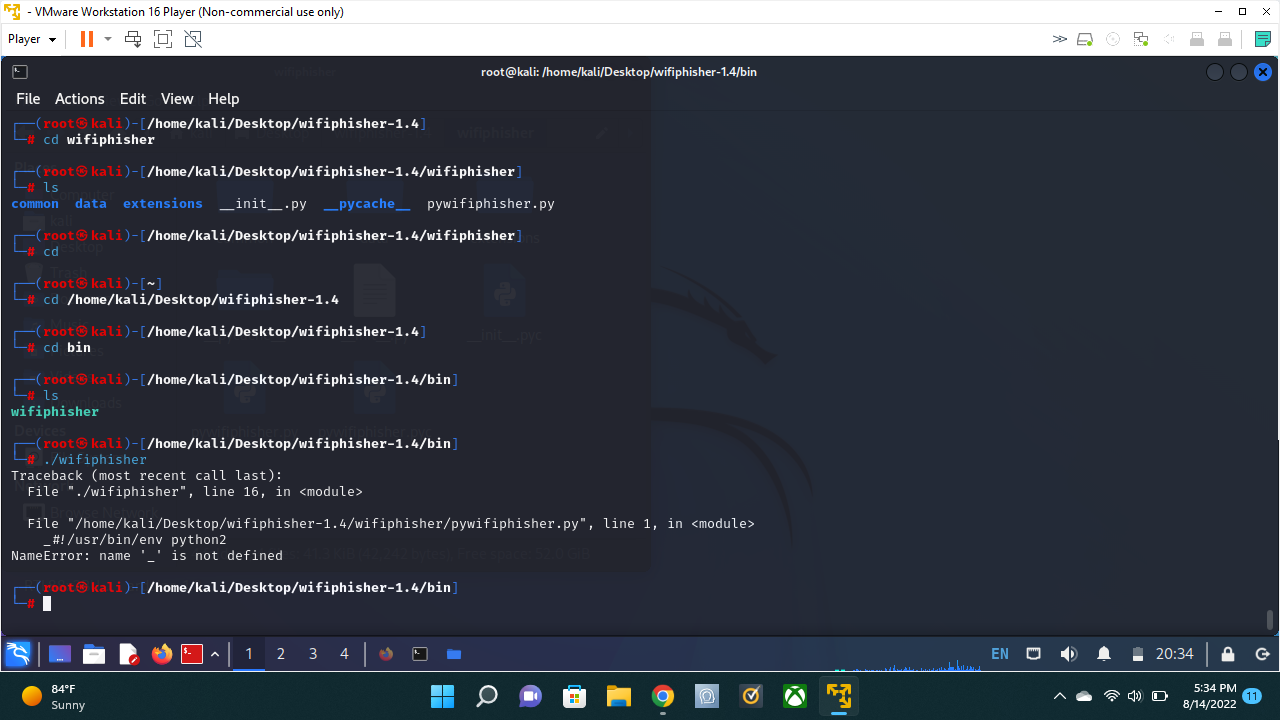Pause the virtual machine

[85, 38]
